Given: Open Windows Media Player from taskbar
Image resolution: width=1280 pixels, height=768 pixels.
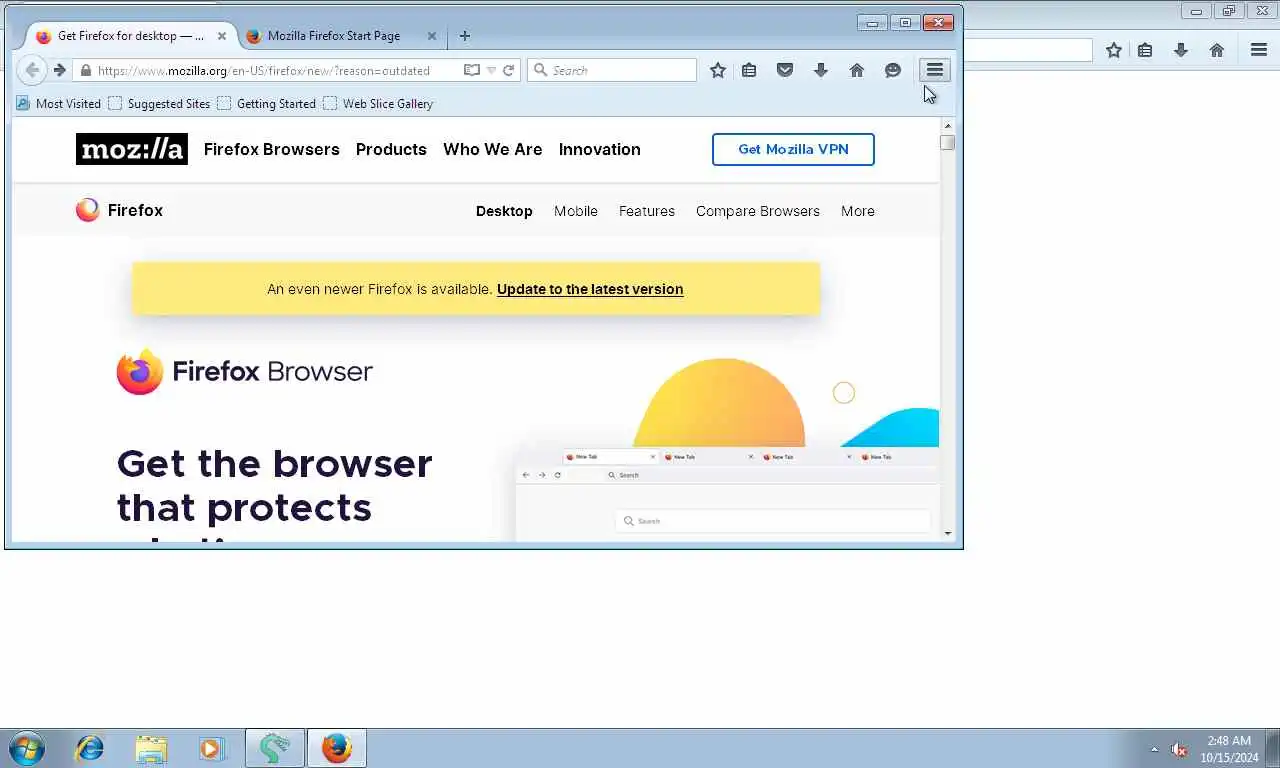Looking at the screenshot, I should pos(211,748).
